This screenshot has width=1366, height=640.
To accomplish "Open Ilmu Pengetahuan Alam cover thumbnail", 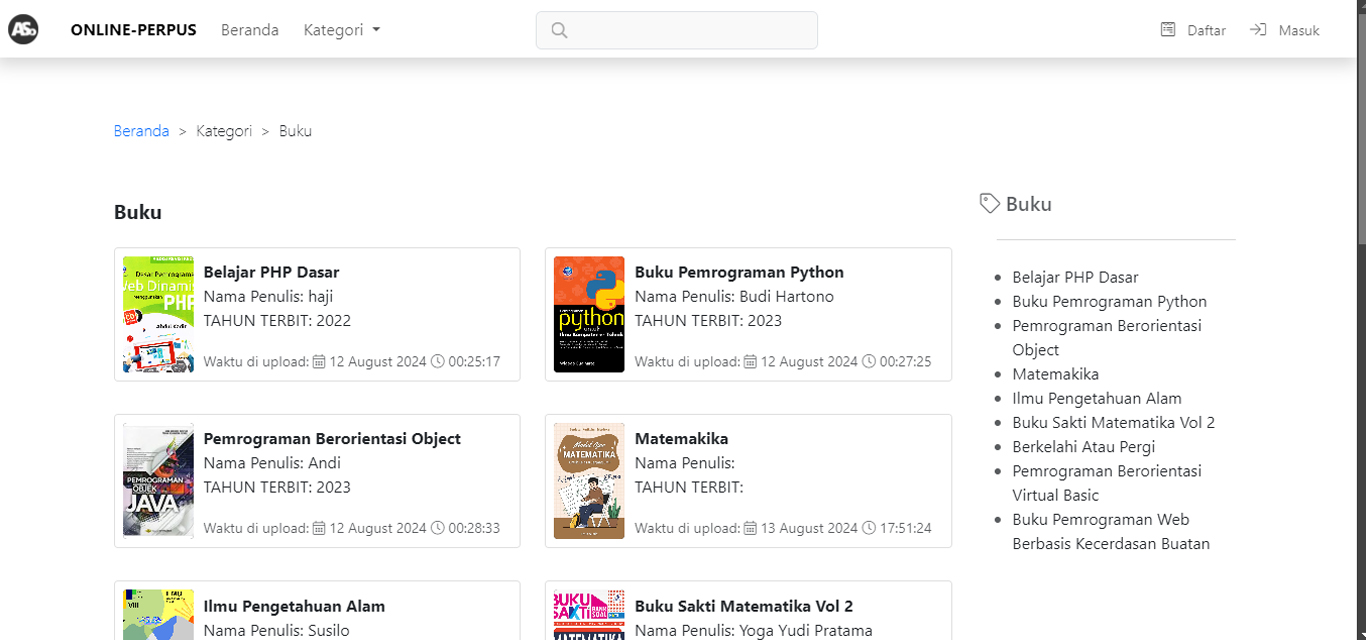I will [159, 614].
